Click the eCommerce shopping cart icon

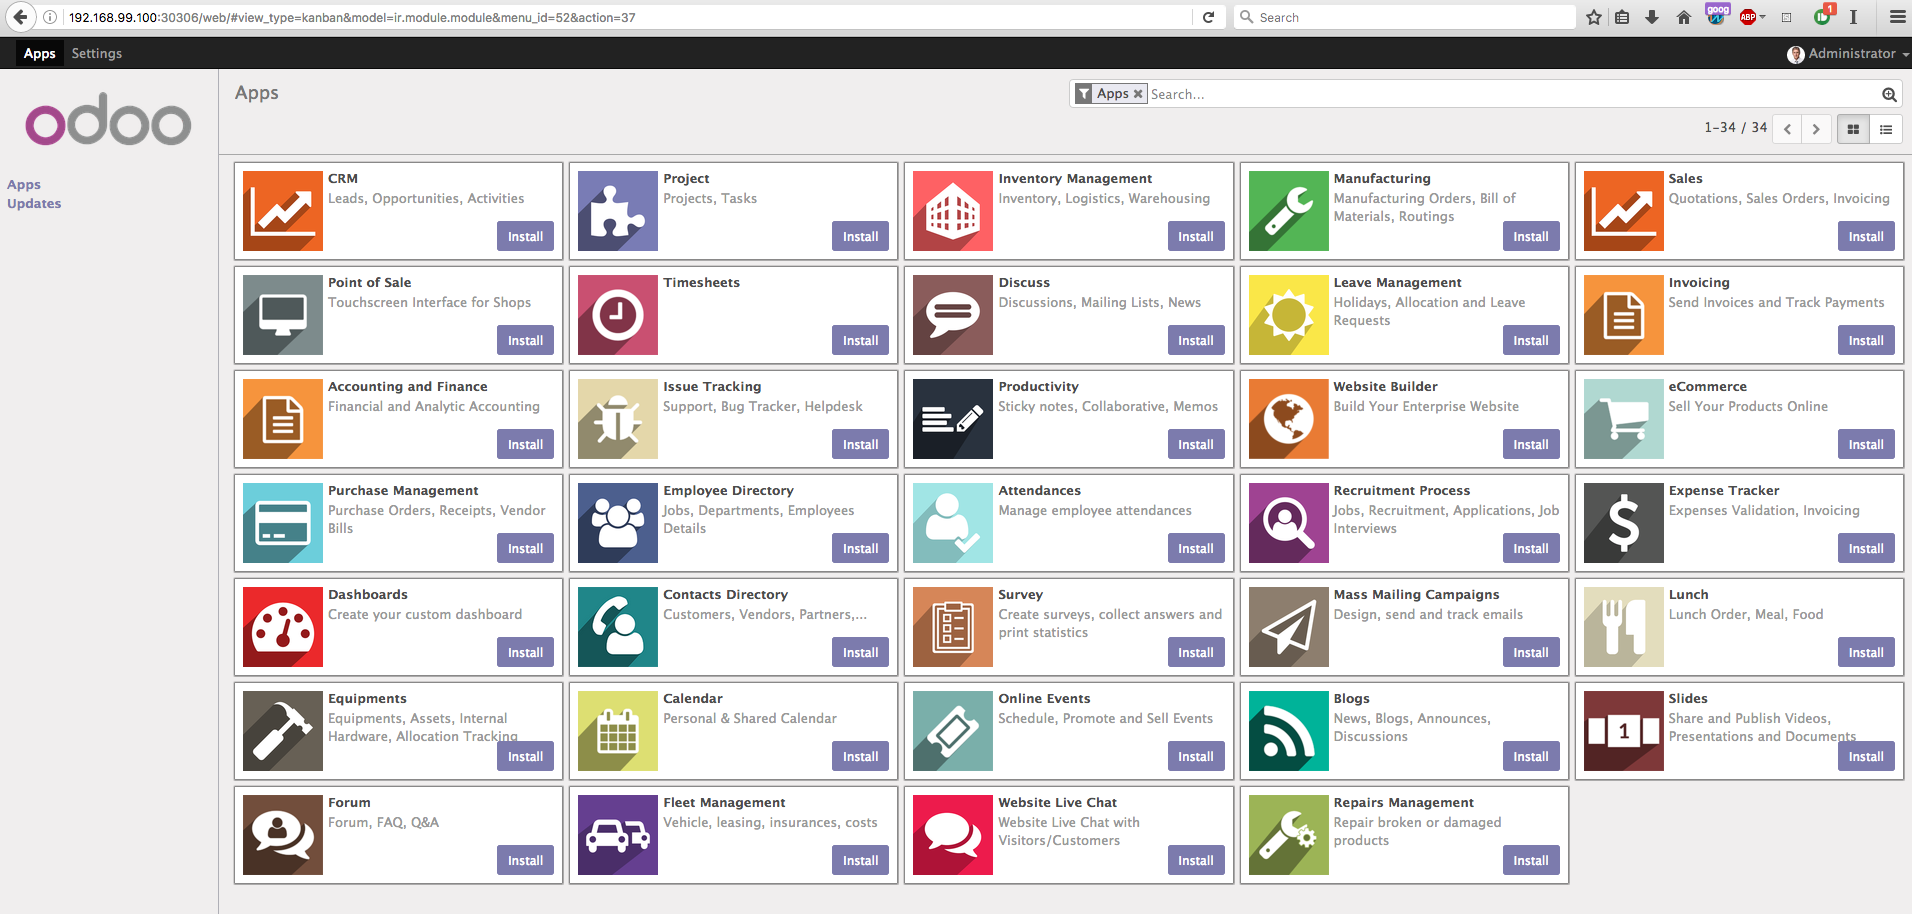pyautogui.click(x=1624, y=419)
